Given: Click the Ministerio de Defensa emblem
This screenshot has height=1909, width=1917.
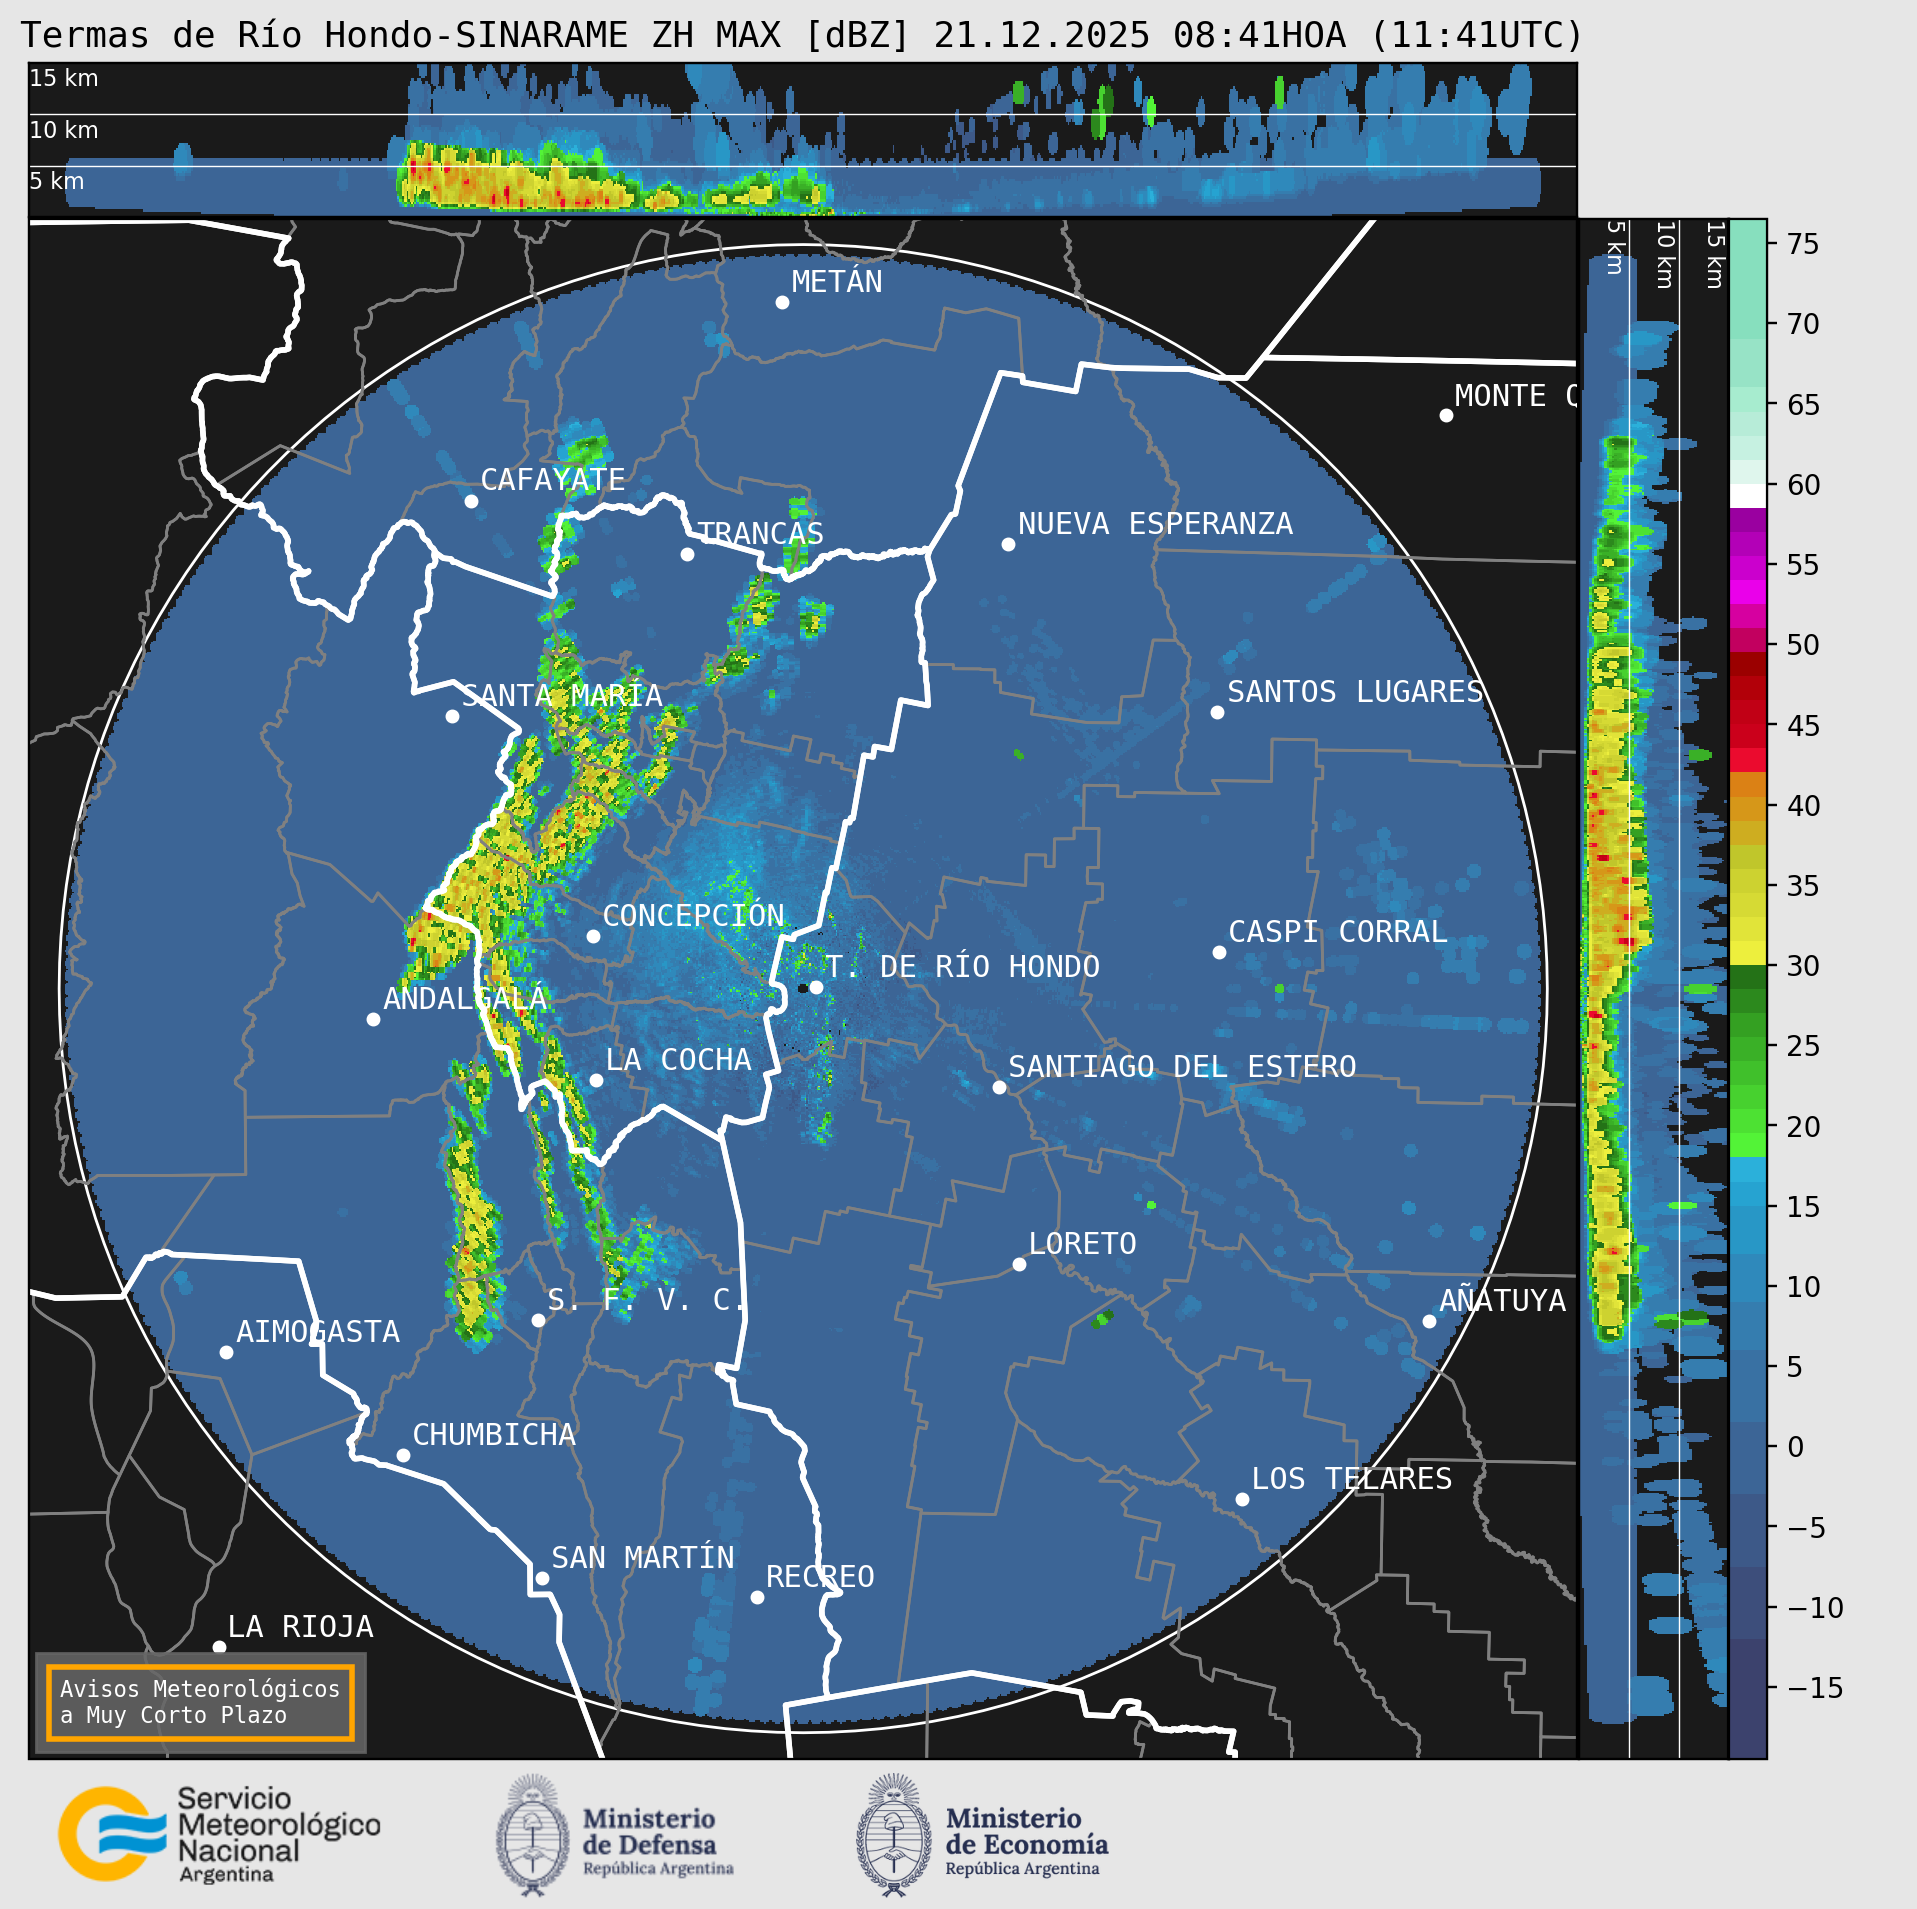Looking at the screenshot, I should 532,1835.
